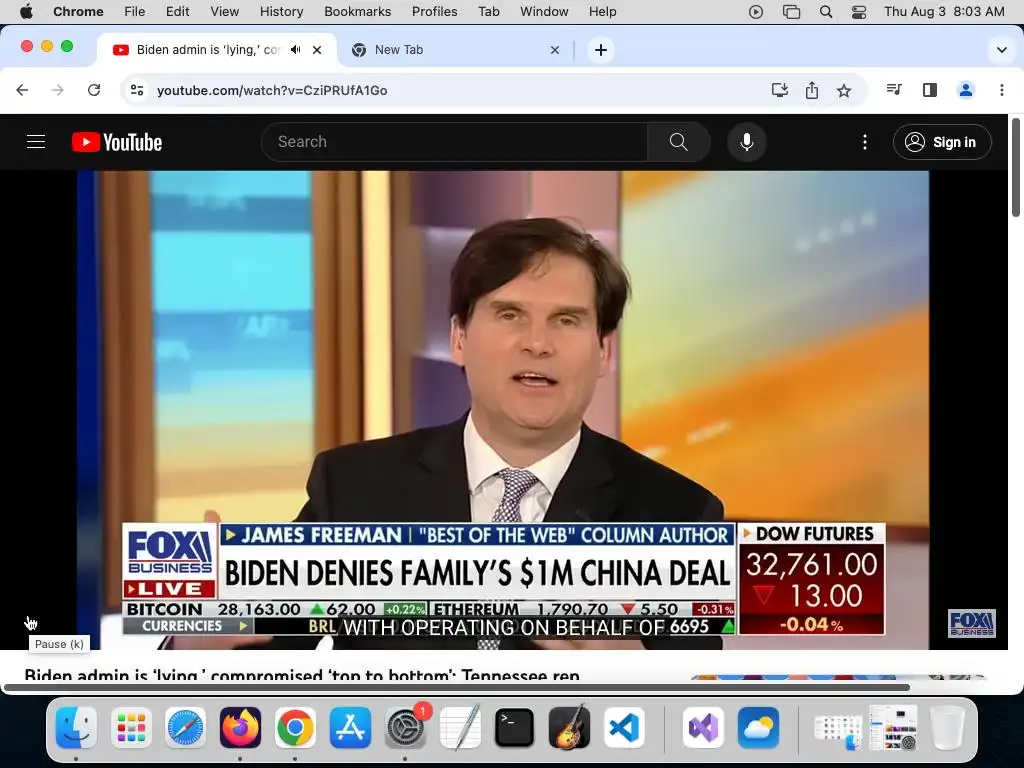The height and width of the screenshot is (768, 1024).
Task: Click the video title text below player
Action: tap(302, 675)
